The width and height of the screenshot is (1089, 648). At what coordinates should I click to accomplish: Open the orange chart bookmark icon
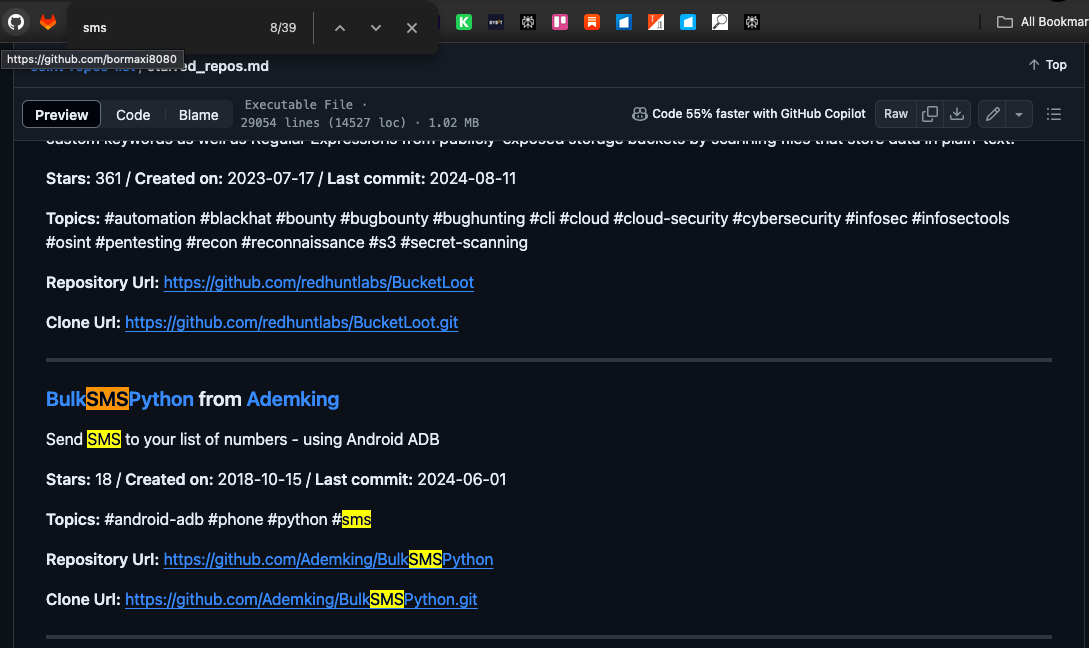click(656, 22)
